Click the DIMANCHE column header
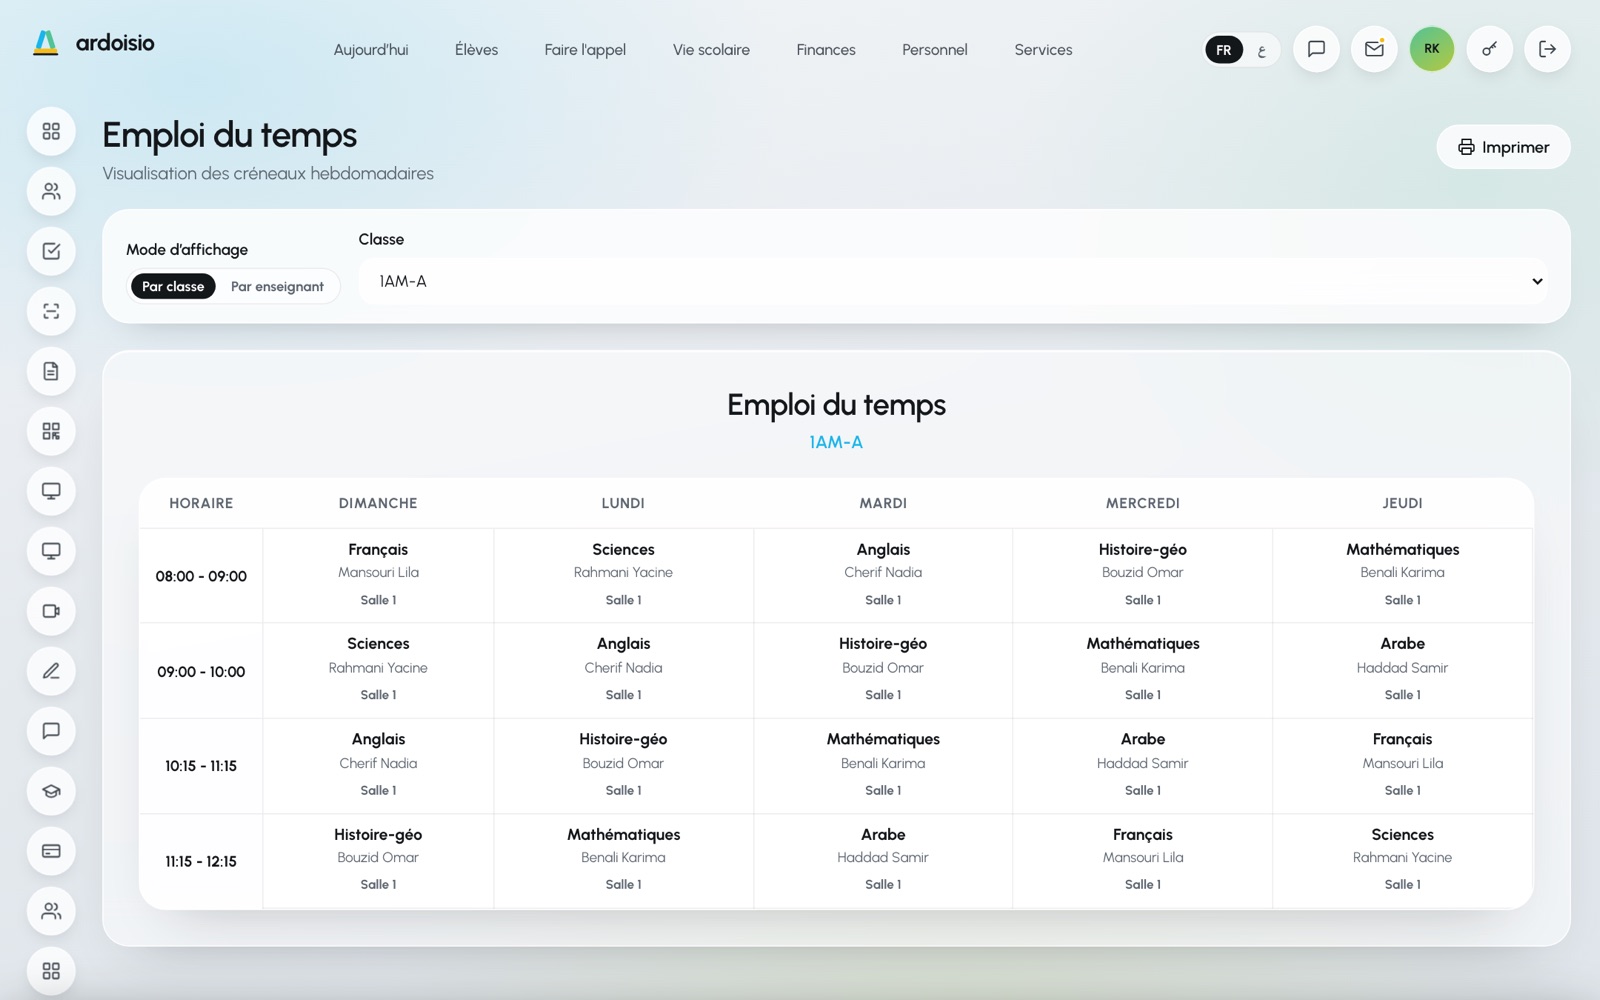1600x1000 pixels. (x=378, y=503)
